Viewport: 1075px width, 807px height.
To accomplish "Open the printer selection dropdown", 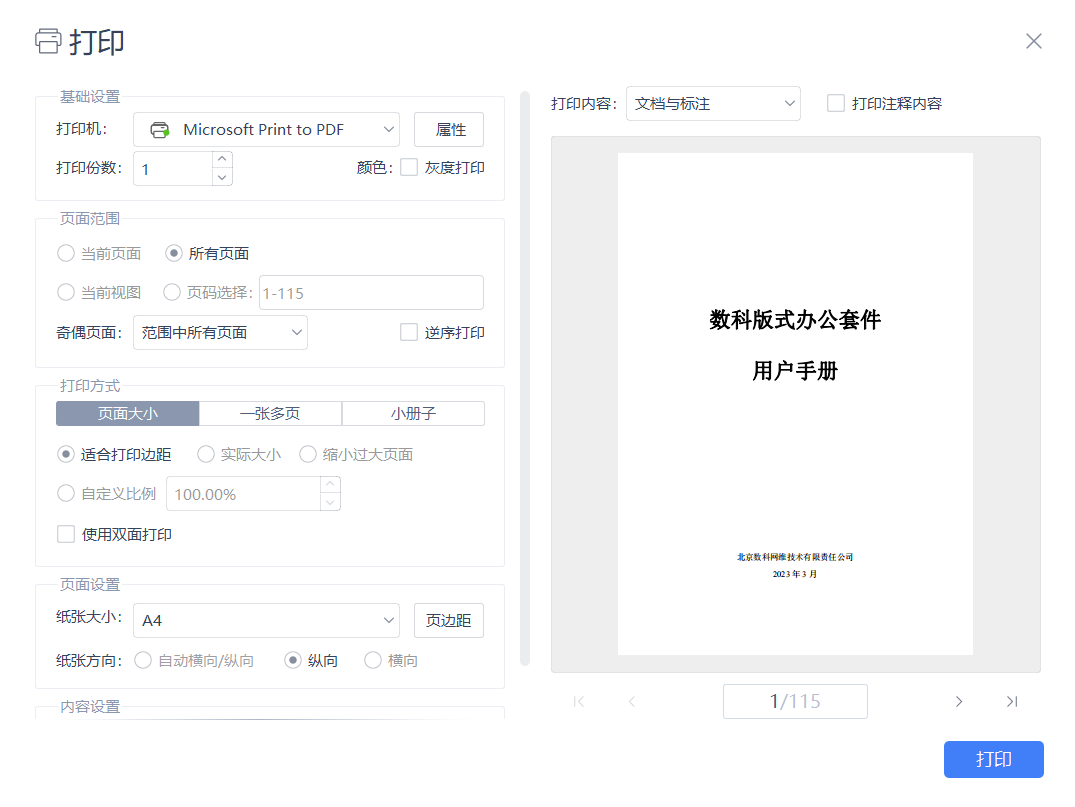I will point(266,130).
